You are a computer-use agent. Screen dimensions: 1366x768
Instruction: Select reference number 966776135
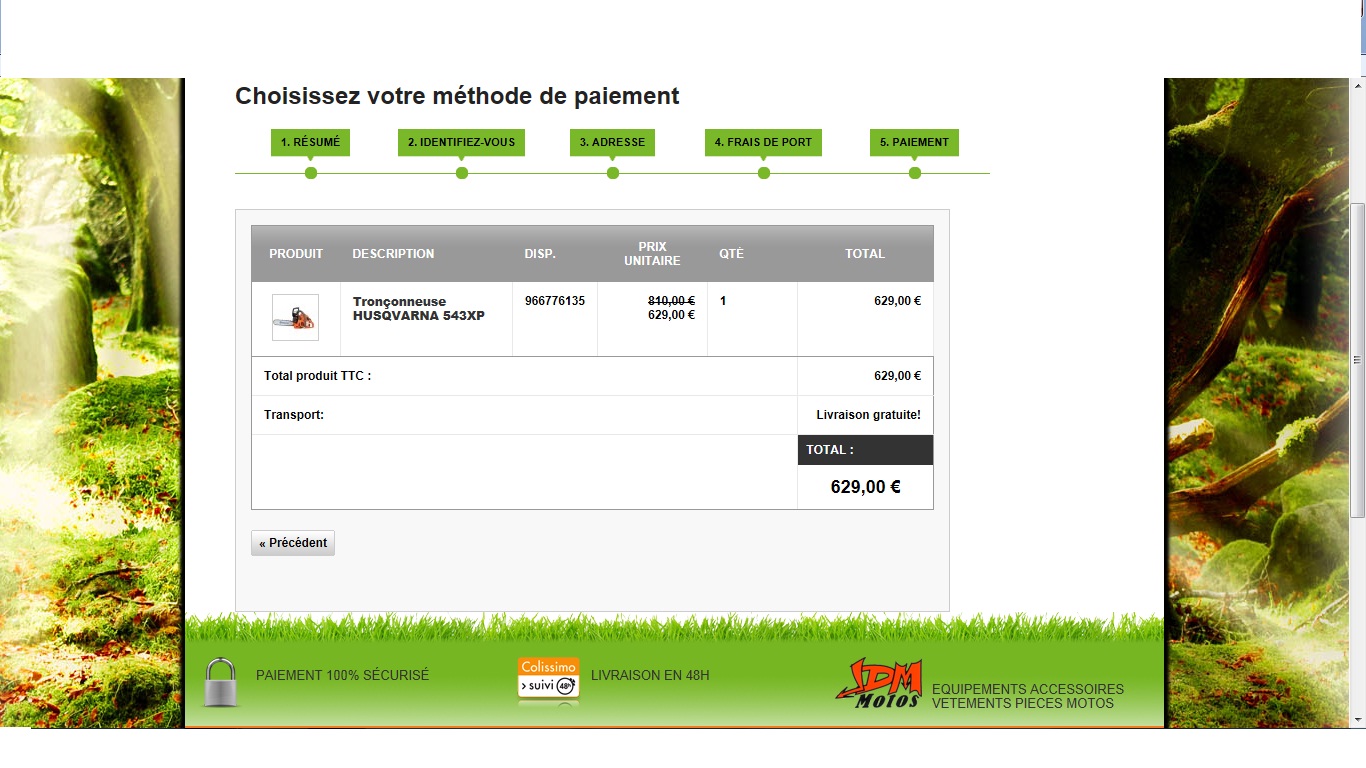tap(555, 301)
